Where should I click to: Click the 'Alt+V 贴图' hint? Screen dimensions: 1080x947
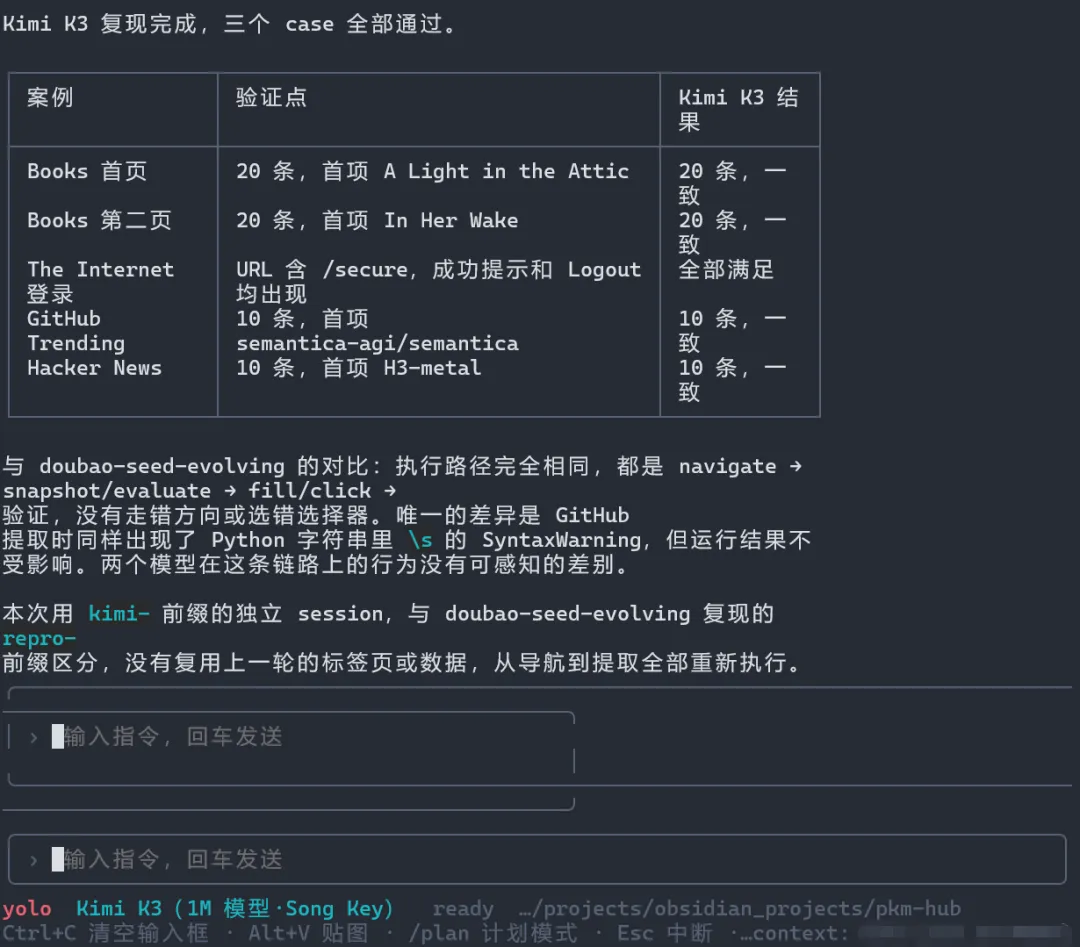pyautogui.click(x=308, y=933)
